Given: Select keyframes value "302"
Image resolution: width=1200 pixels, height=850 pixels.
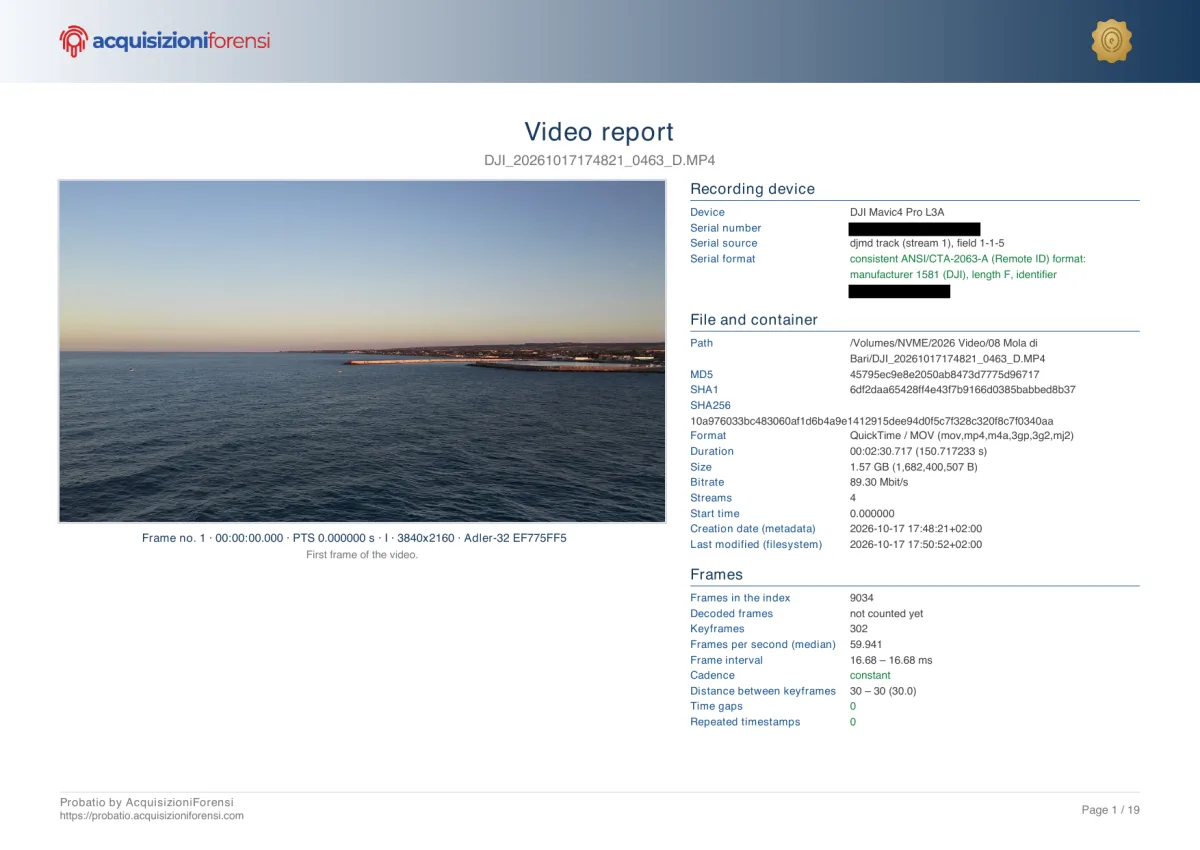Looking at the screenshot, I should click(x=859, y=629).
